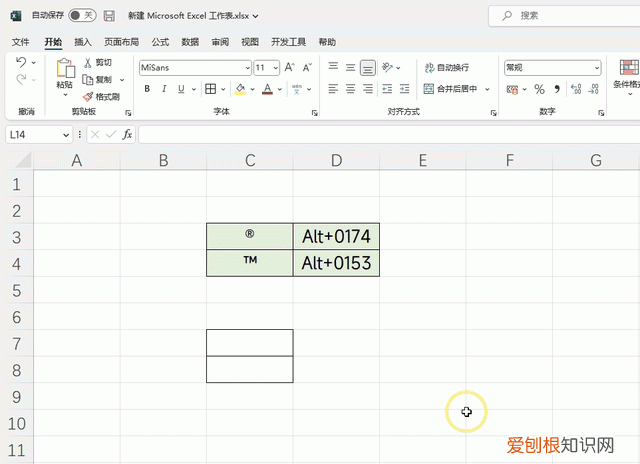
Task: Select the Format Painter brush
Action: pos(88,97)
